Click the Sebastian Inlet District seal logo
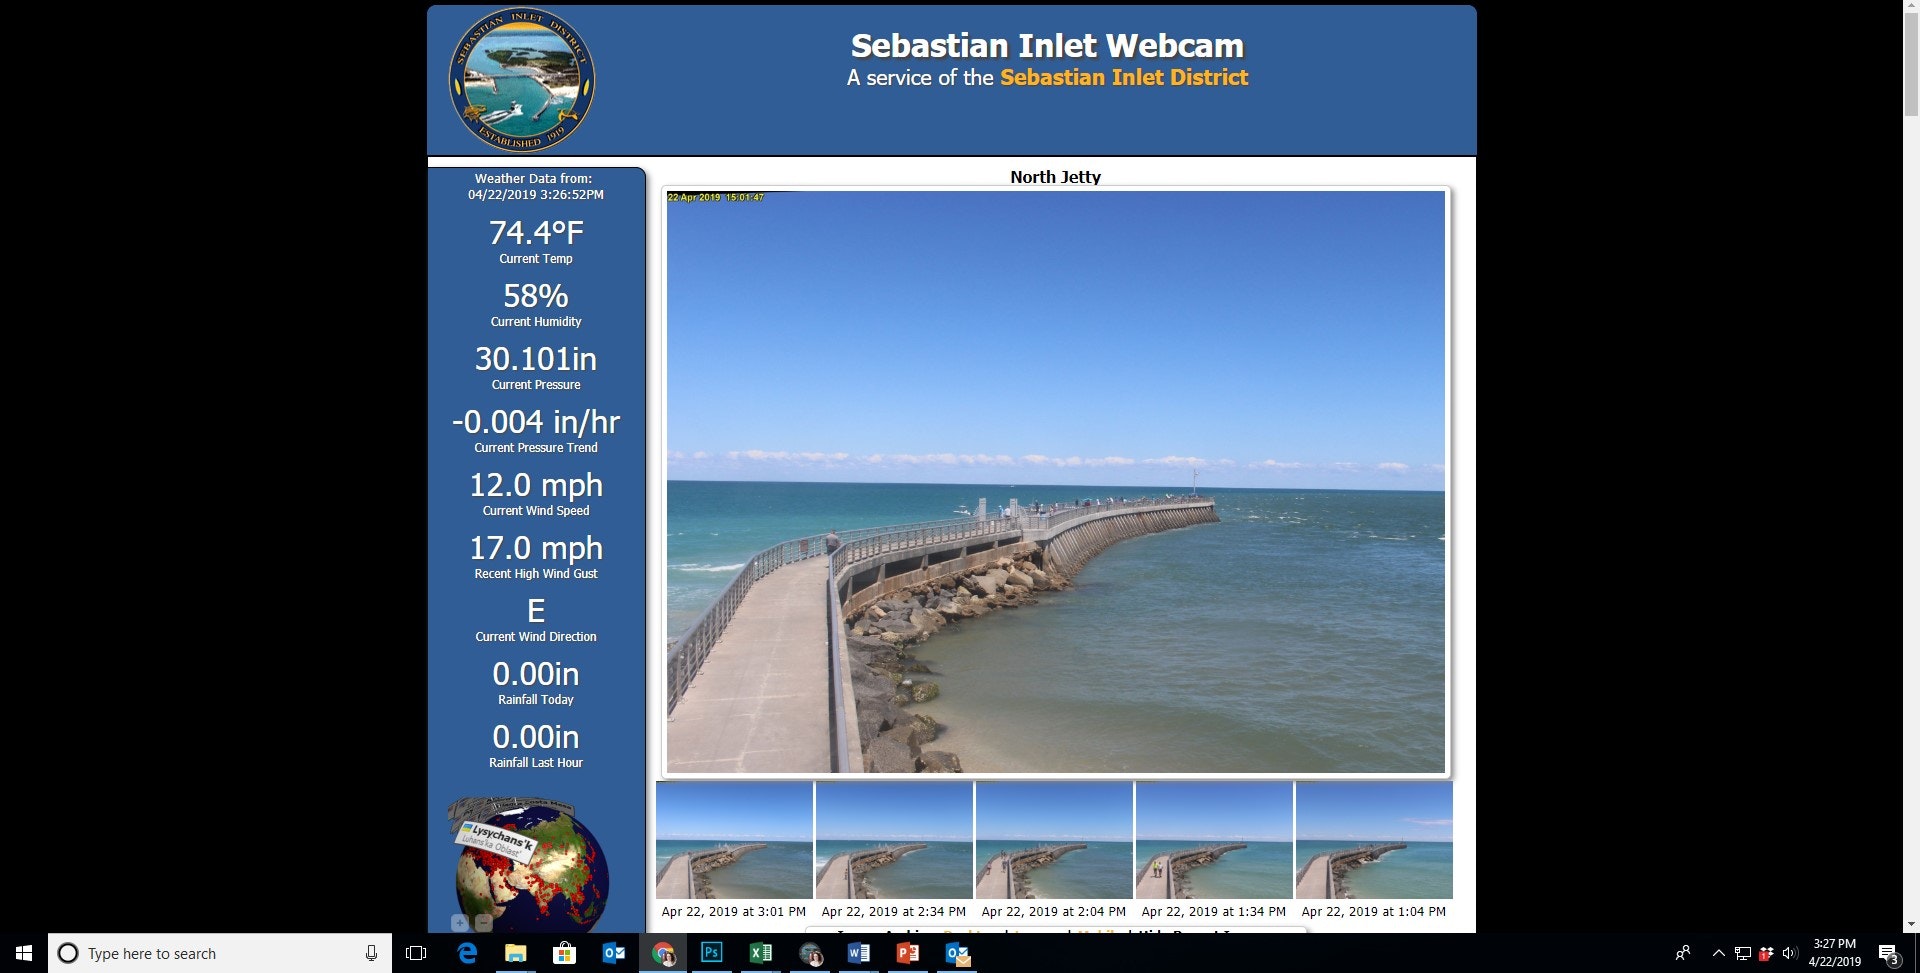Image resolution: width=1920 pixels, height=973 pixels. (521, 80)
